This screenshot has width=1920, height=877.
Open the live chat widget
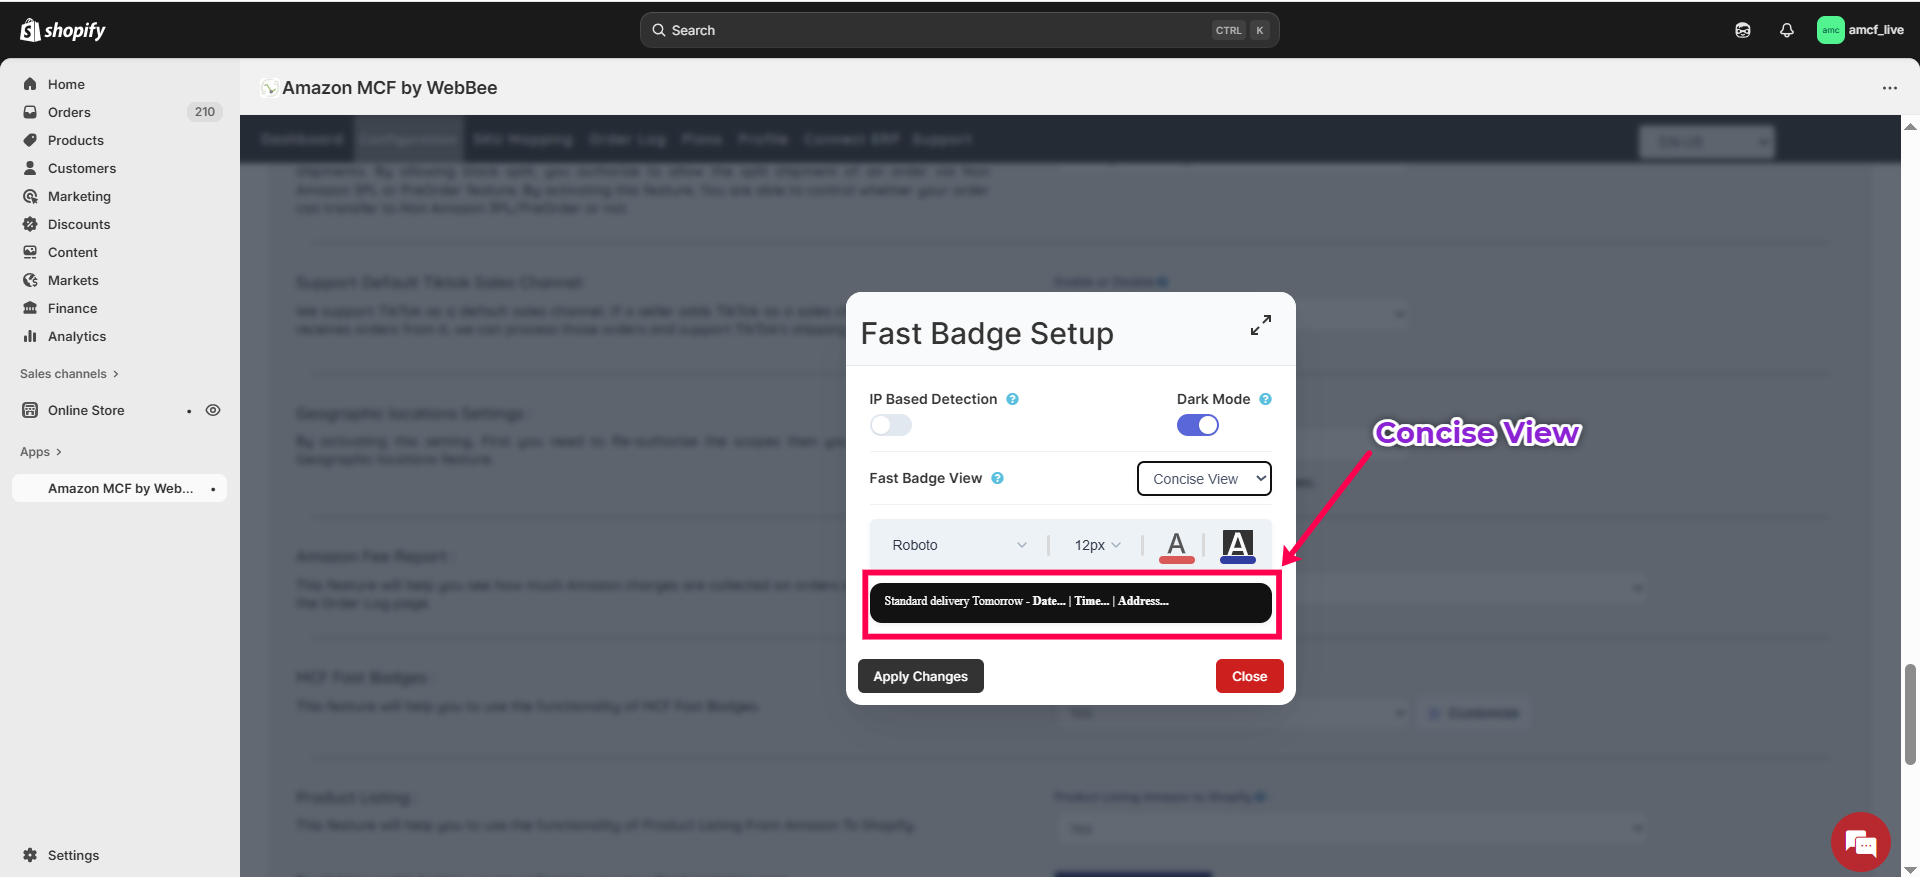(1860, 842)
